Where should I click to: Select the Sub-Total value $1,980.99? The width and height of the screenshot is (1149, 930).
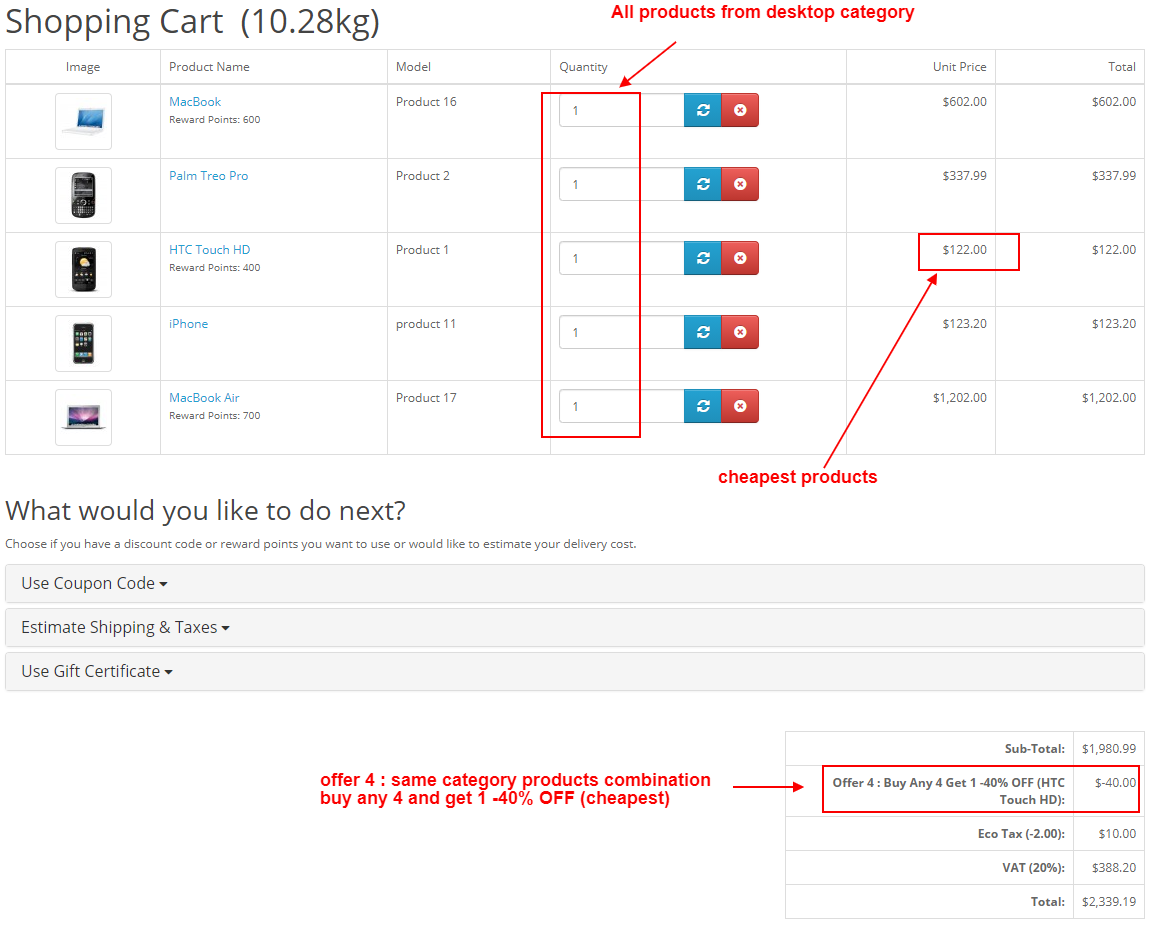click(x=1109, y=749)
